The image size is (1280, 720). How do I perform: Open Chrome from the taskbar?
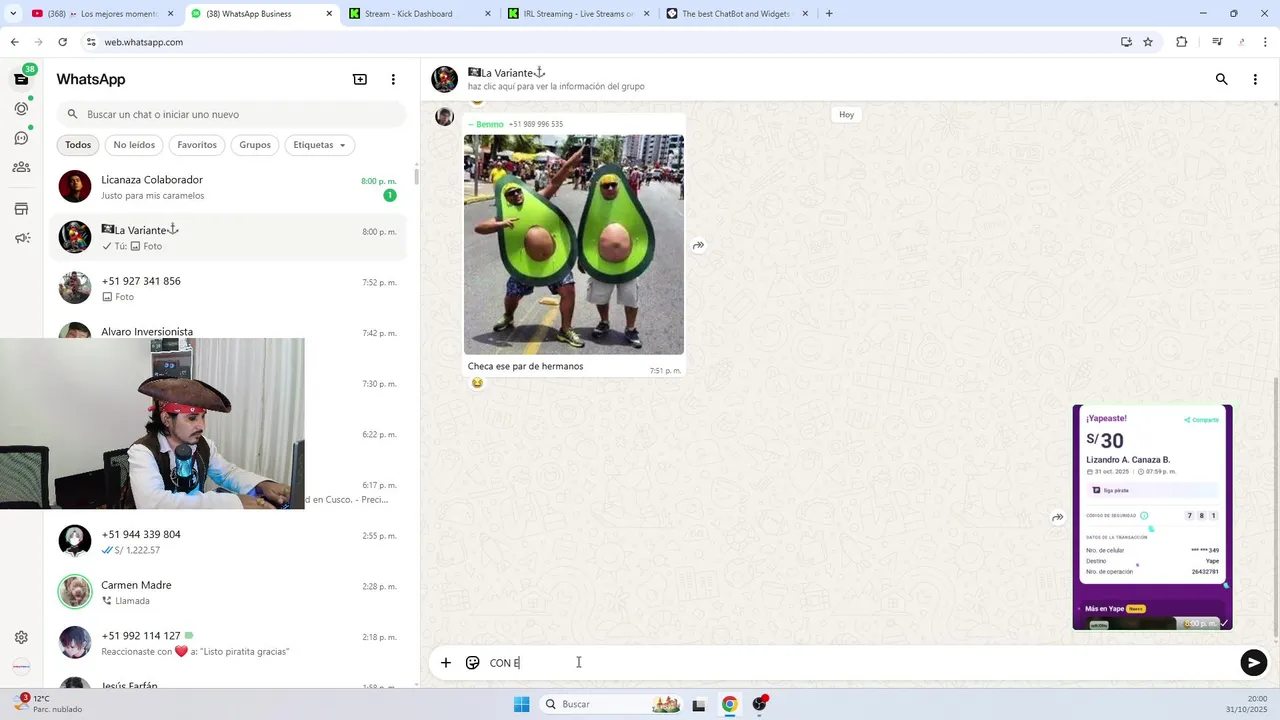click(x=730, y=704)
